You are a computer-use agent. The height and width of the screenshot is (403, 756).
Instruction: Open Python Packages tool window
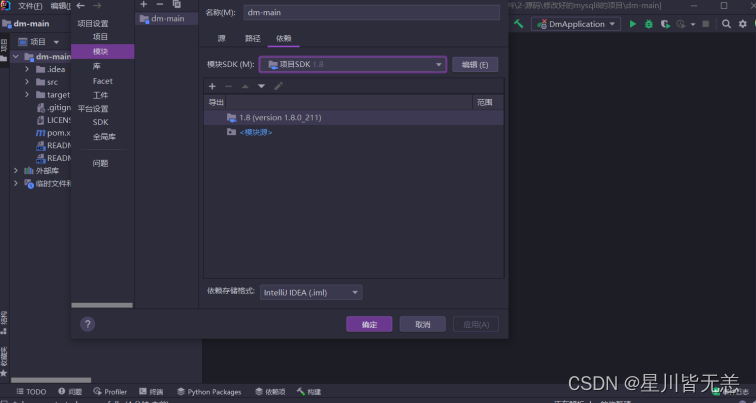point(209,392)
